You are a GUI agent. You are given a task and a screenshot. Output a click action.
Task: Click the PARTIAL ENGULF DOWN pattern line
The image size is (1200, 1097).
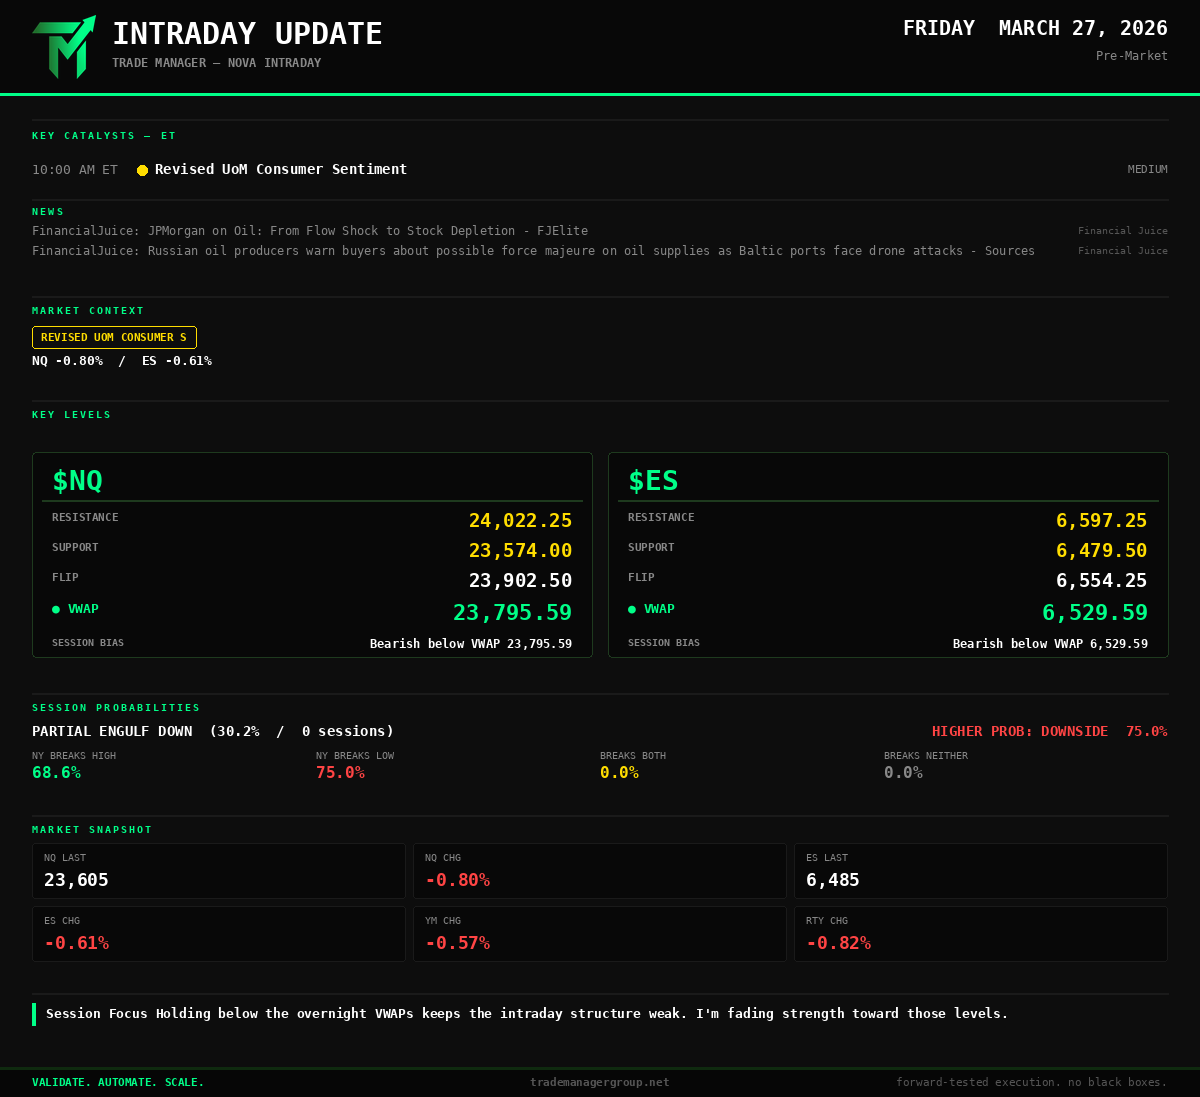pos(213,732)
